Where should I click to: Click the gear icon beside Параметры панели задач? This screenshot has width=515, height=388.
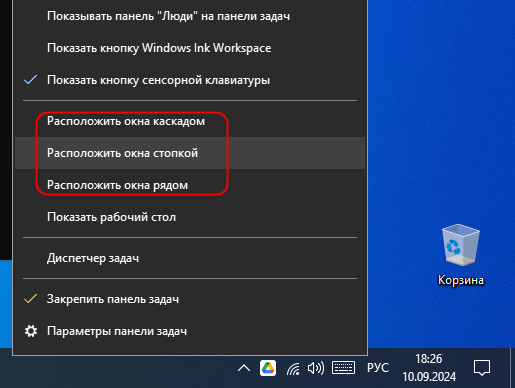pos(31,331)
